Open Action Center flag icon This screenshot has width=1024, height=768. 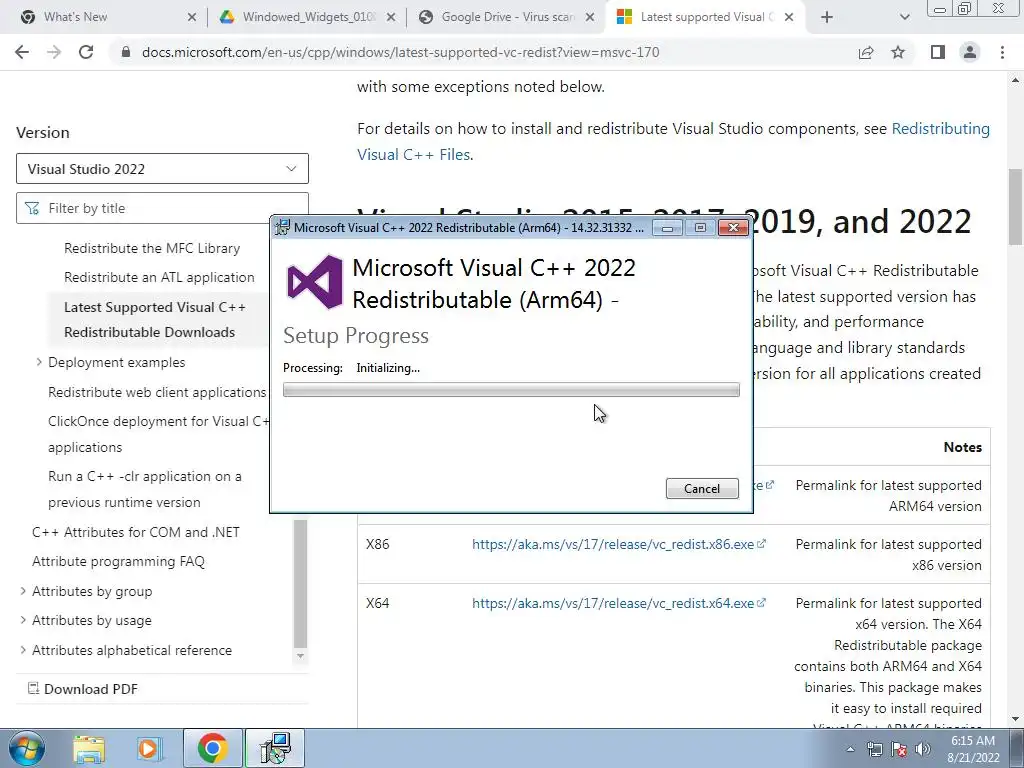click(899, 749)
